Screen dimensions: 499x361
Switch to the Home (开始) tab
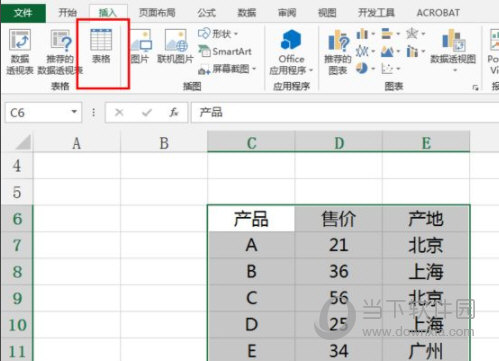[x=68, y=13]
